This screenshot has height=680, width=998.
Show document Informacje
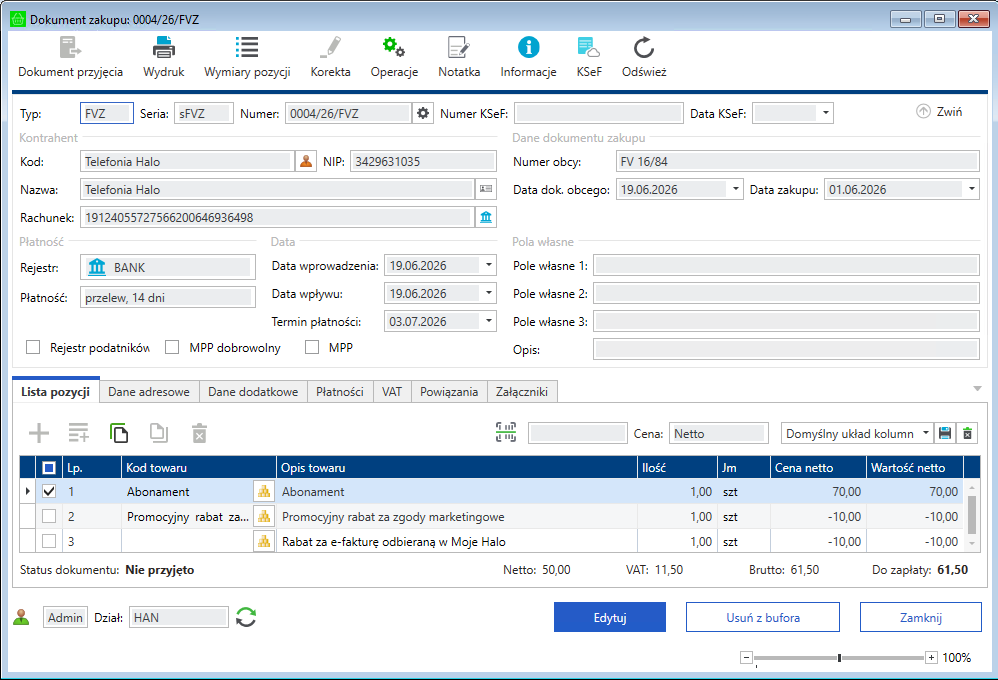[x=528, y=57]
